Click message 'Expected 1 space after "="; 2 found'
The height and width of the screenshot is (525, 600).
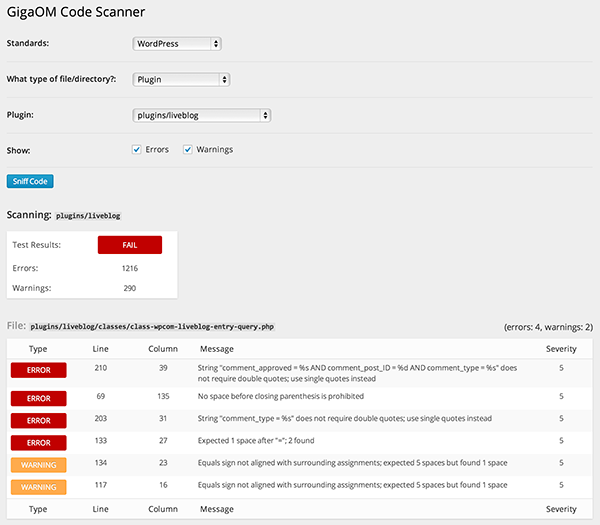pos(256,440)
